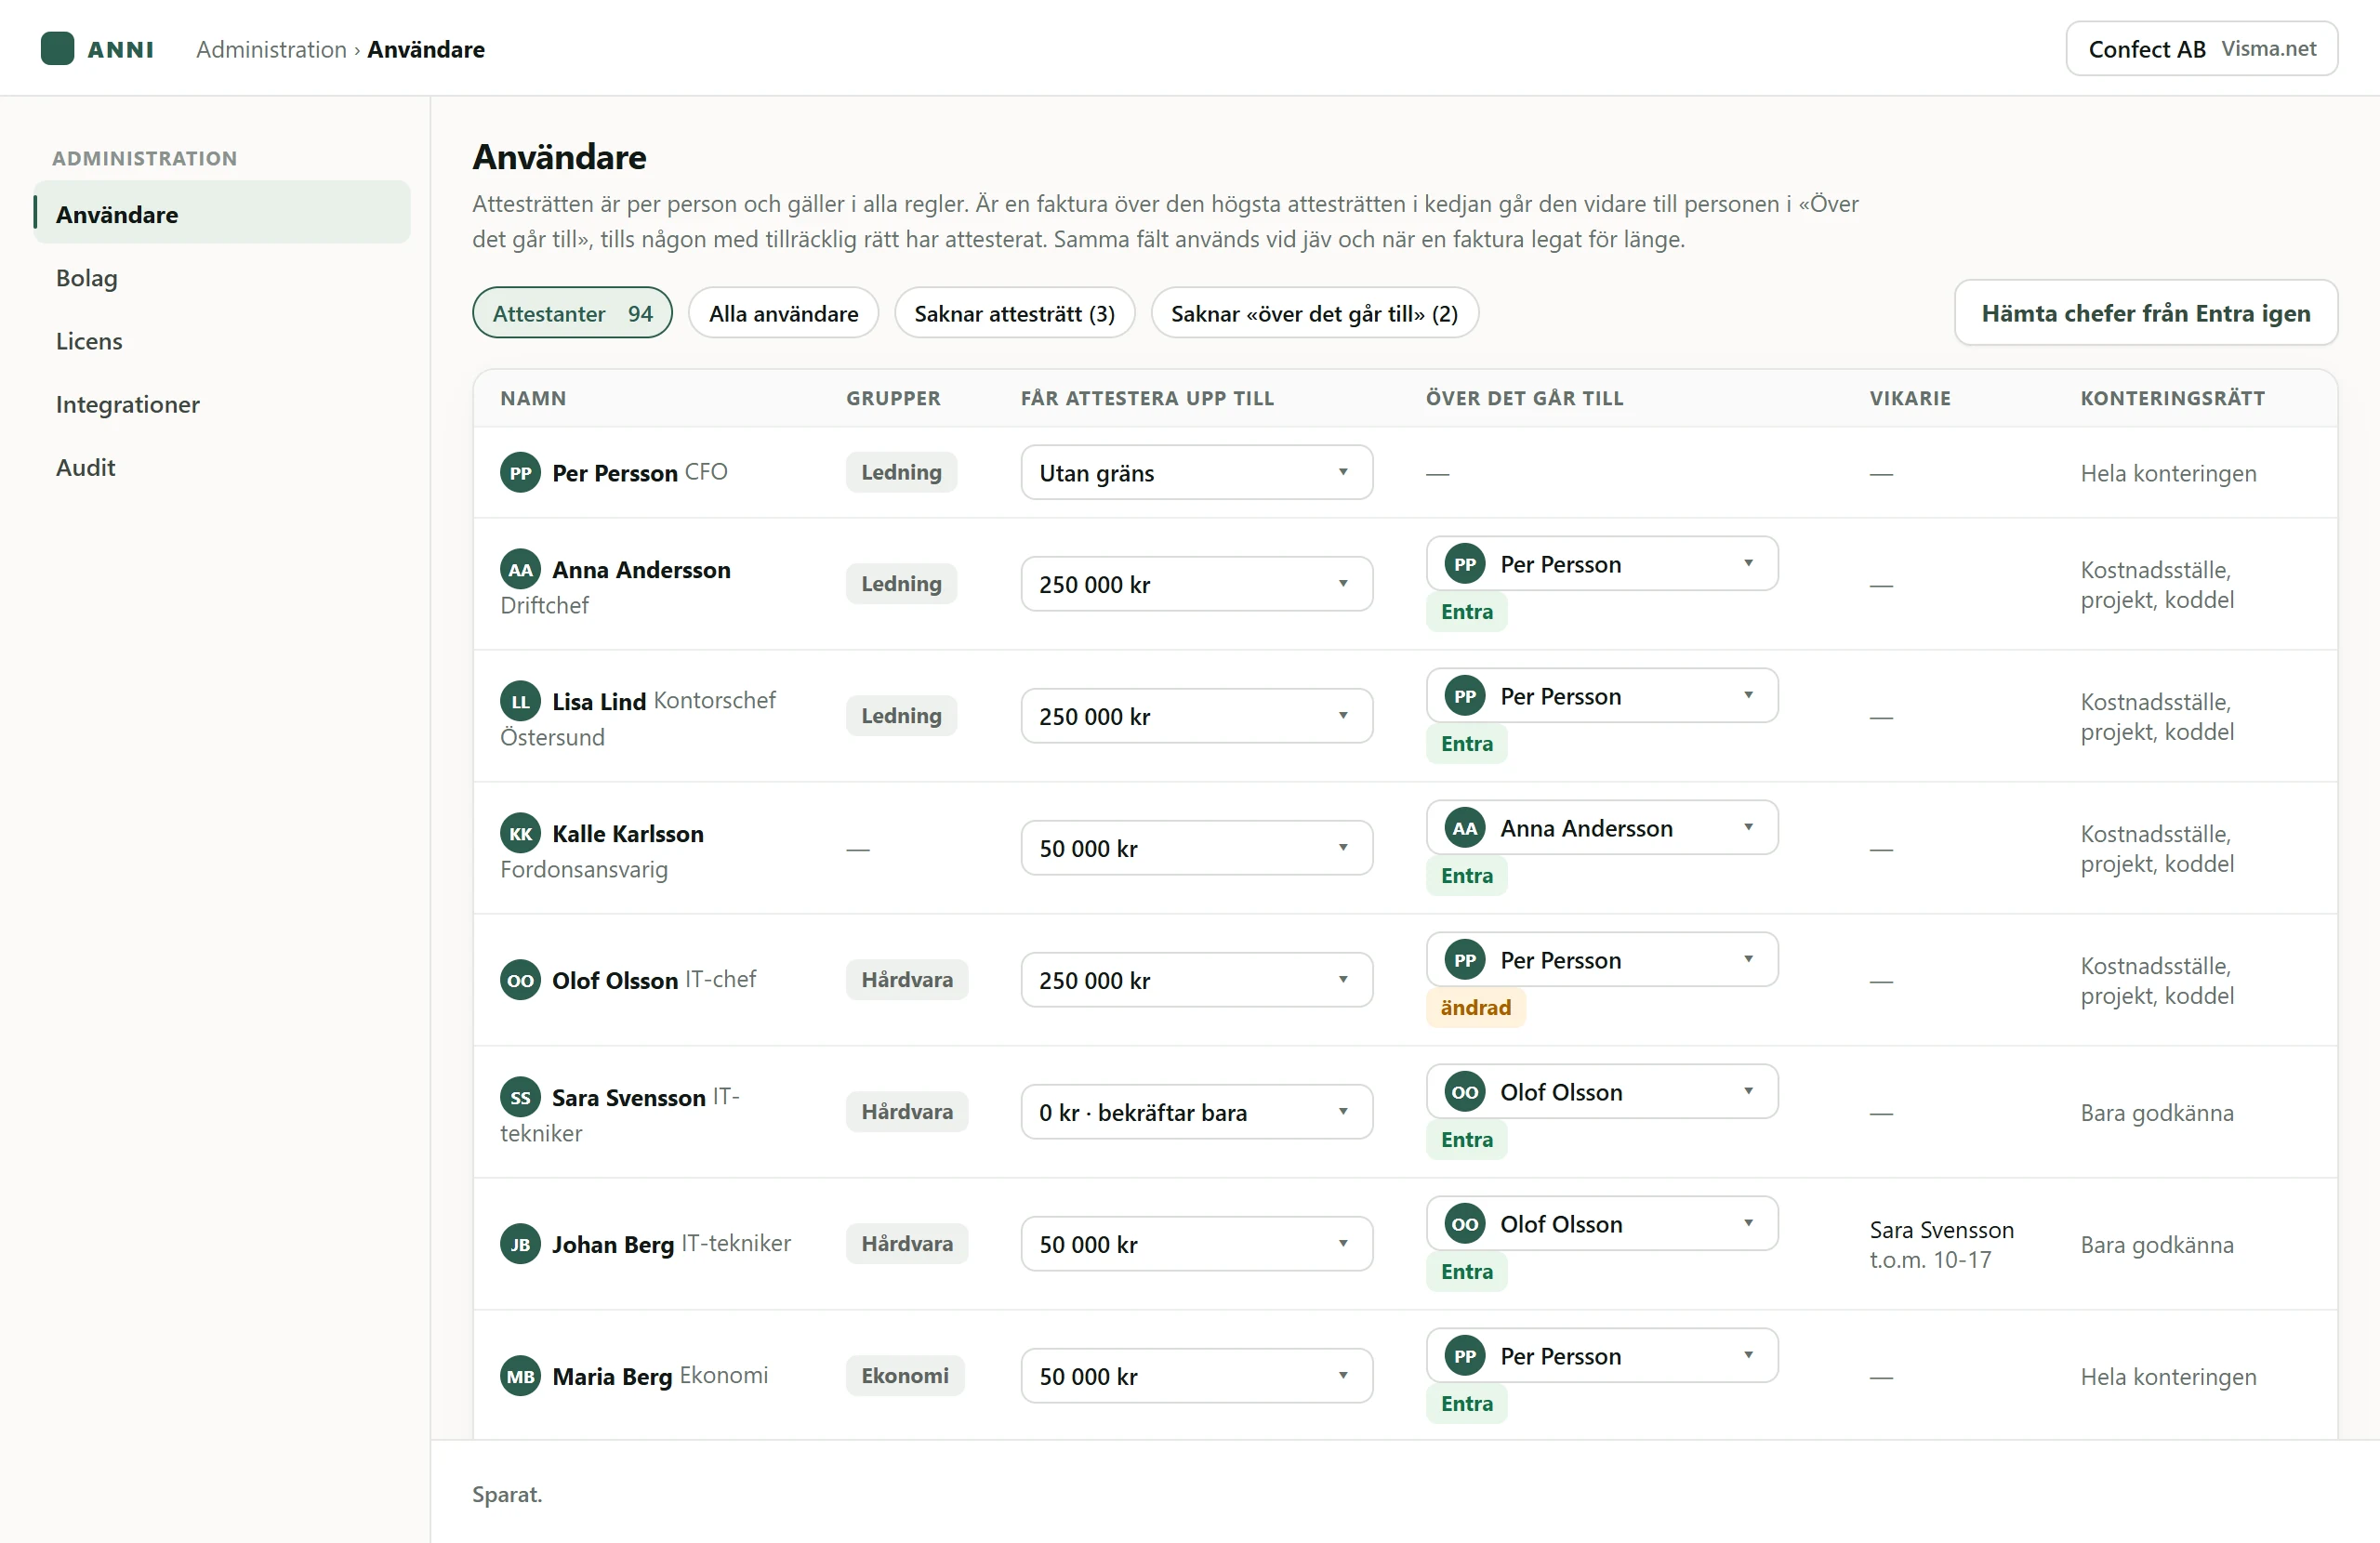Open Johan Berg's 50 000 kr limit dropdown
Viewport: 2380px width, 1543px height.
tap(1196, 1244)
